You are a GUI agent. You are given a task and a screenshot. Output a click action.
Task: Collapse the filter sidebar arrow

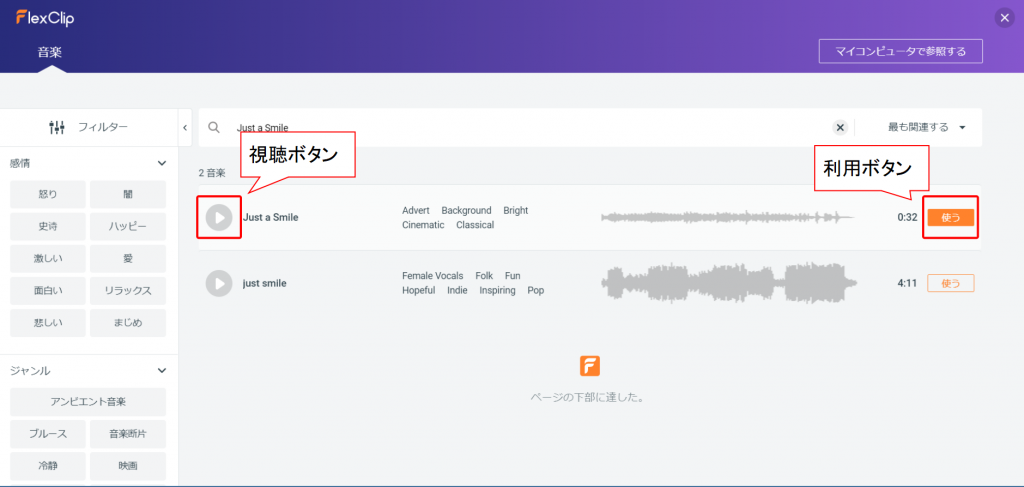pos(186,128)
